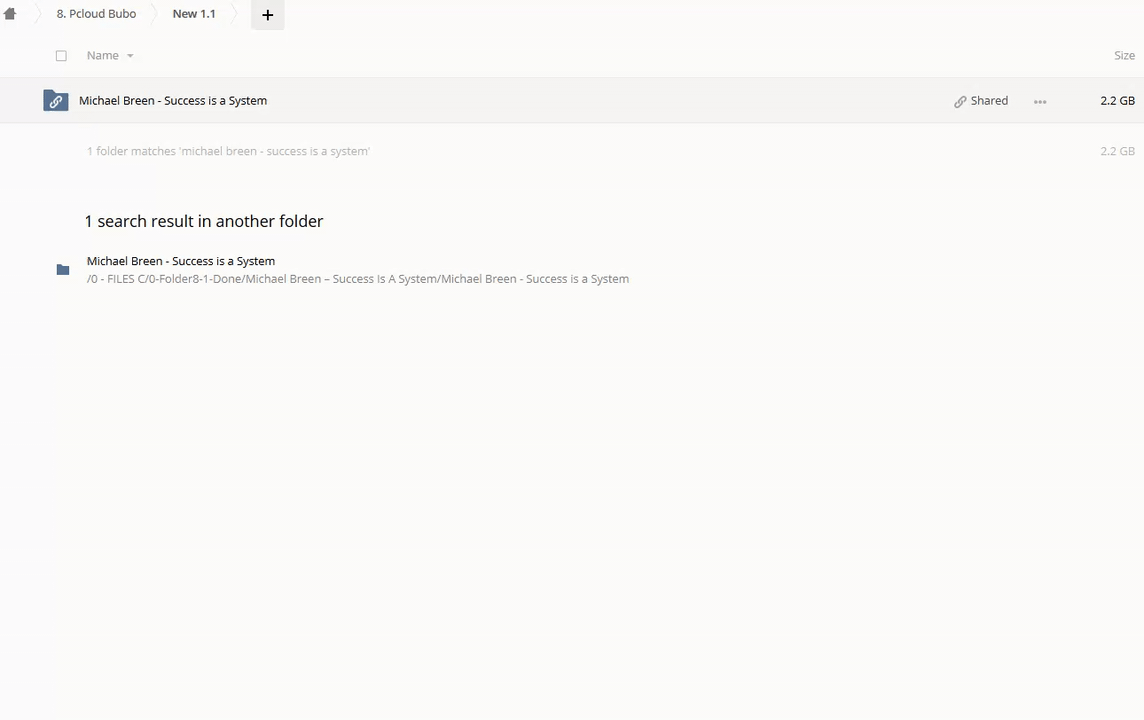Open the search result folder title

point(181,261)
